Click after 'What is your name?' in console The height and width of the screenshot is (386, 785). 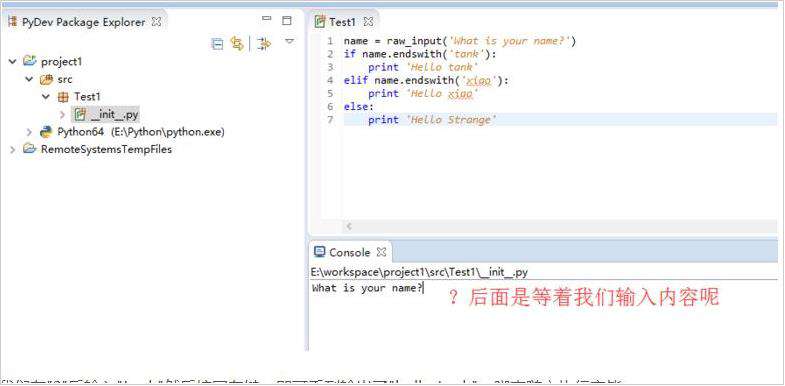(x=425, y=288)
